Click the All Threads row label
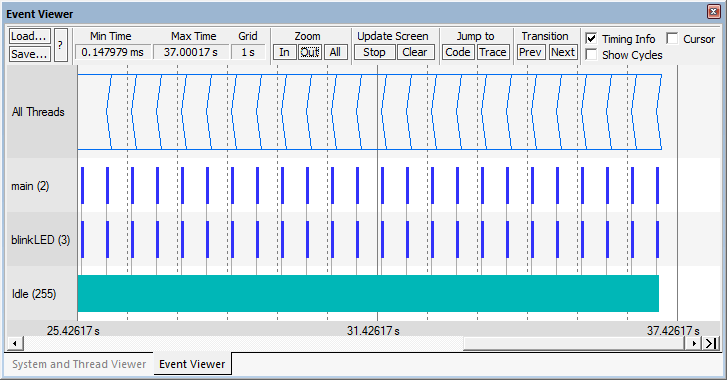The image size is (727, 380). (x=38, y=112)
